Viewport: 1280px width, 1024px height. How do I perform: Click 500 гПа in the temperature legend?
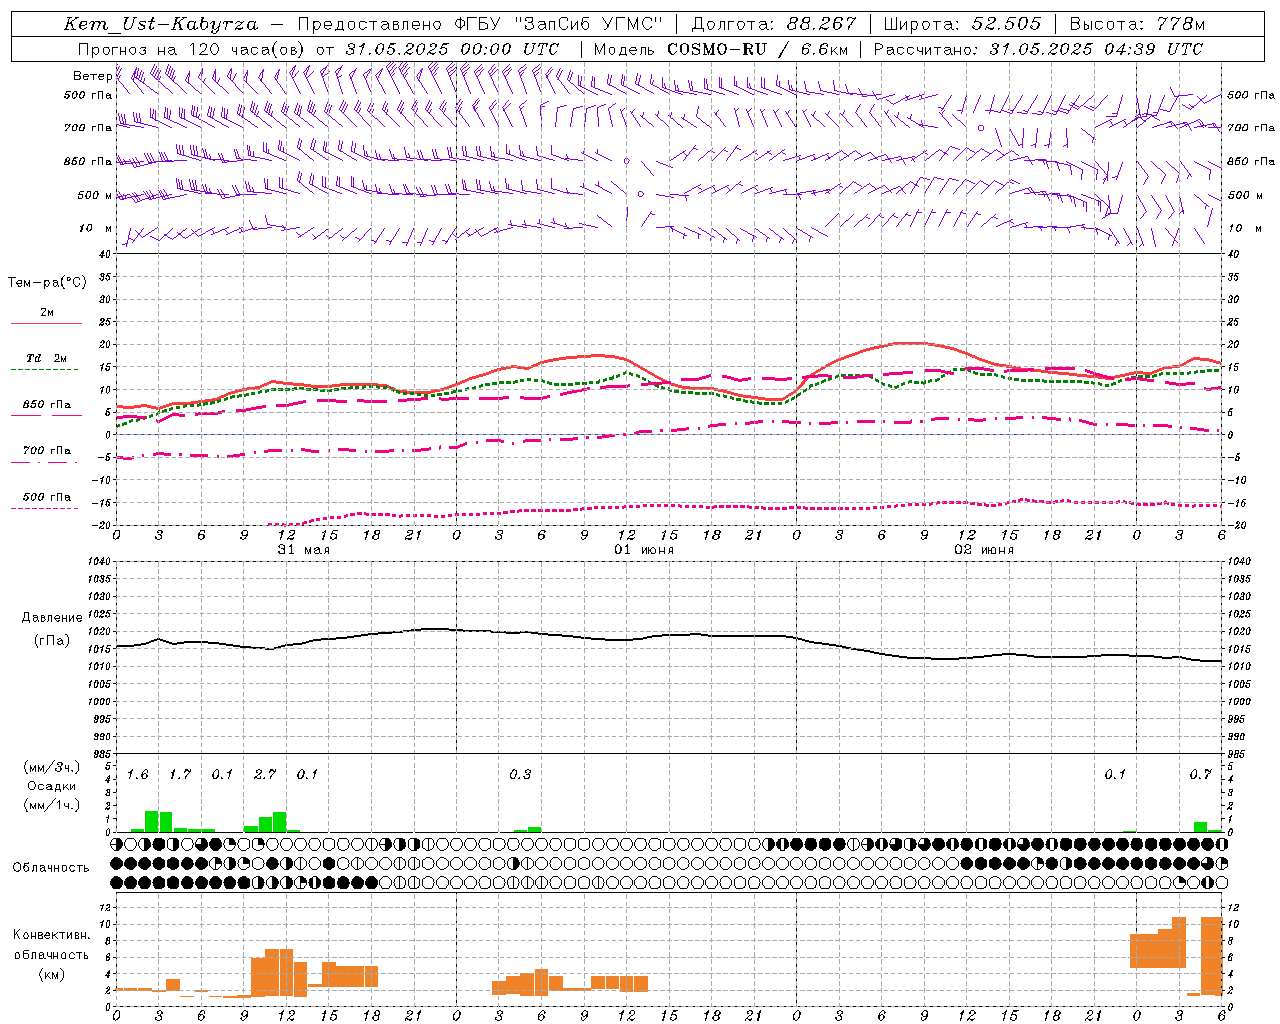[47, 497]
